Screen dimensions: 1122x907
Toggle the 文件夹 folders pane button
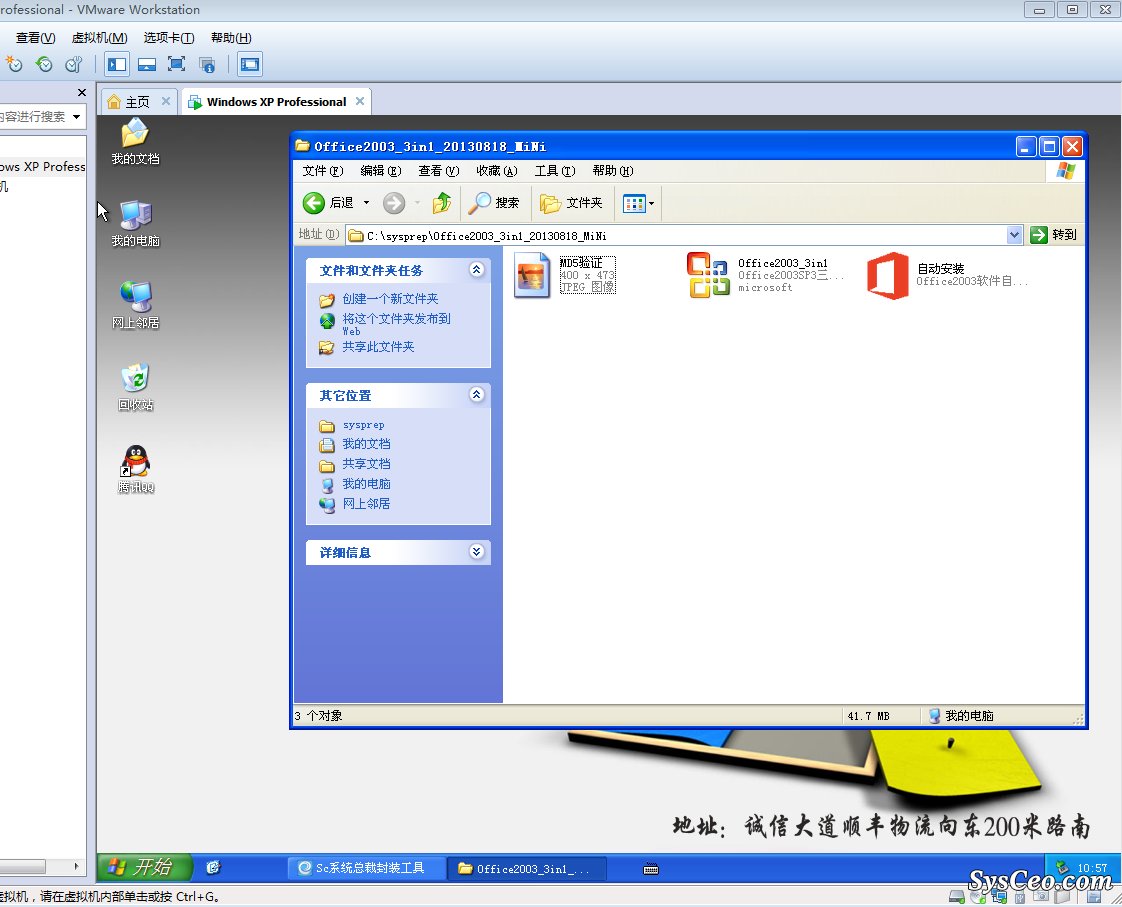[x=571, y=203]
